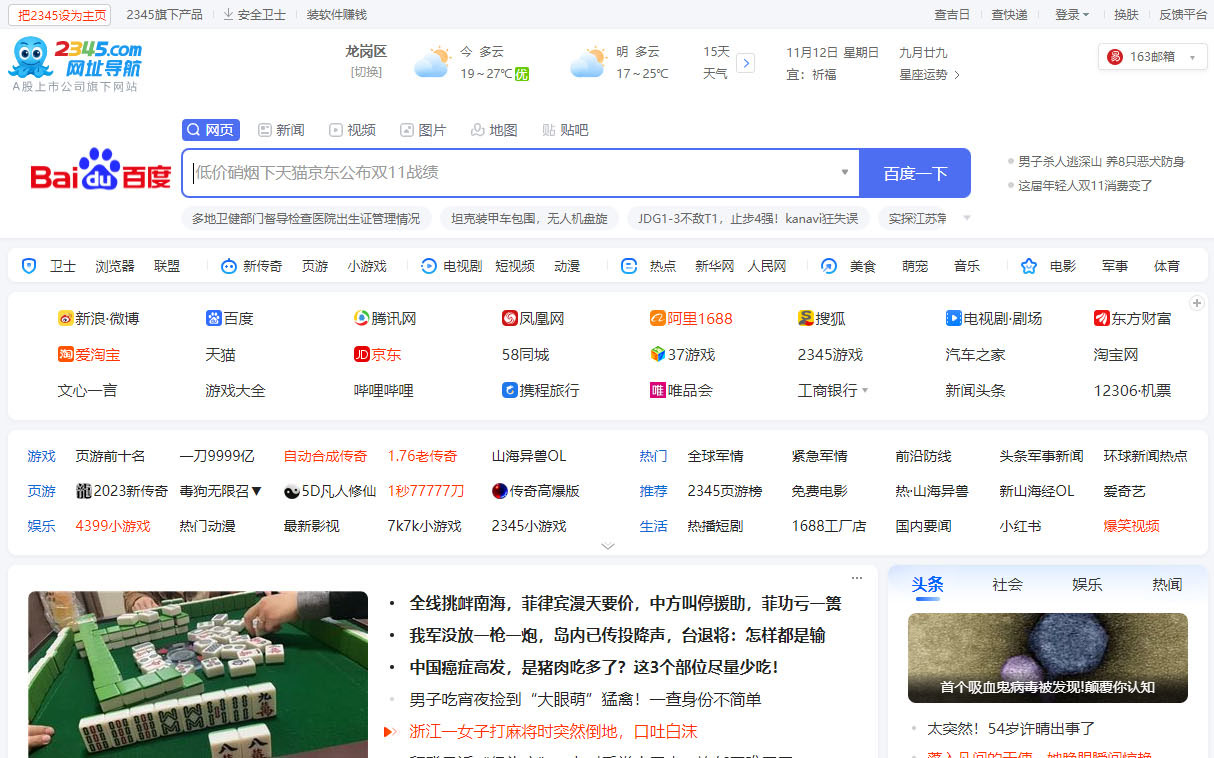Select the 地图 search tab
This screenshot has height=758, width=1214.
(x=494, y=130)
